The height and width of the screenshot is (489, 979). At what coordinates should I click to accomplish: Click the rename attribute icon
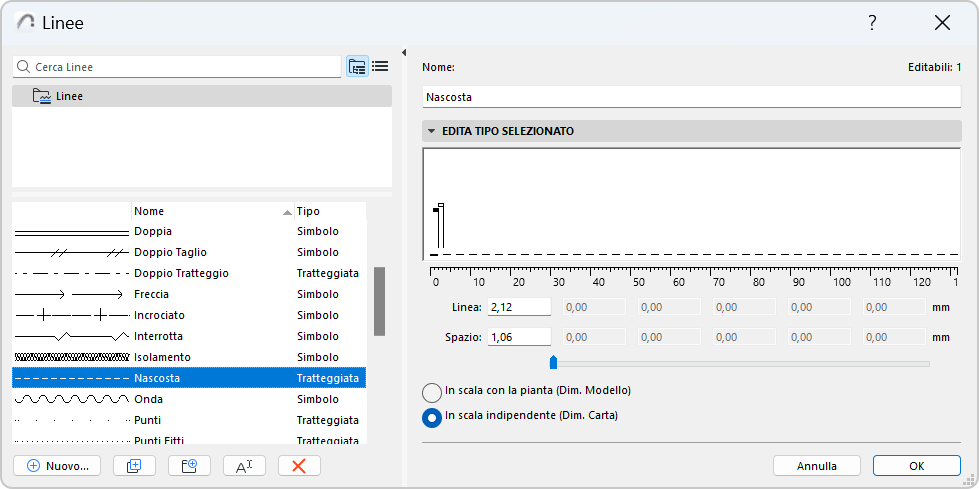244,466
